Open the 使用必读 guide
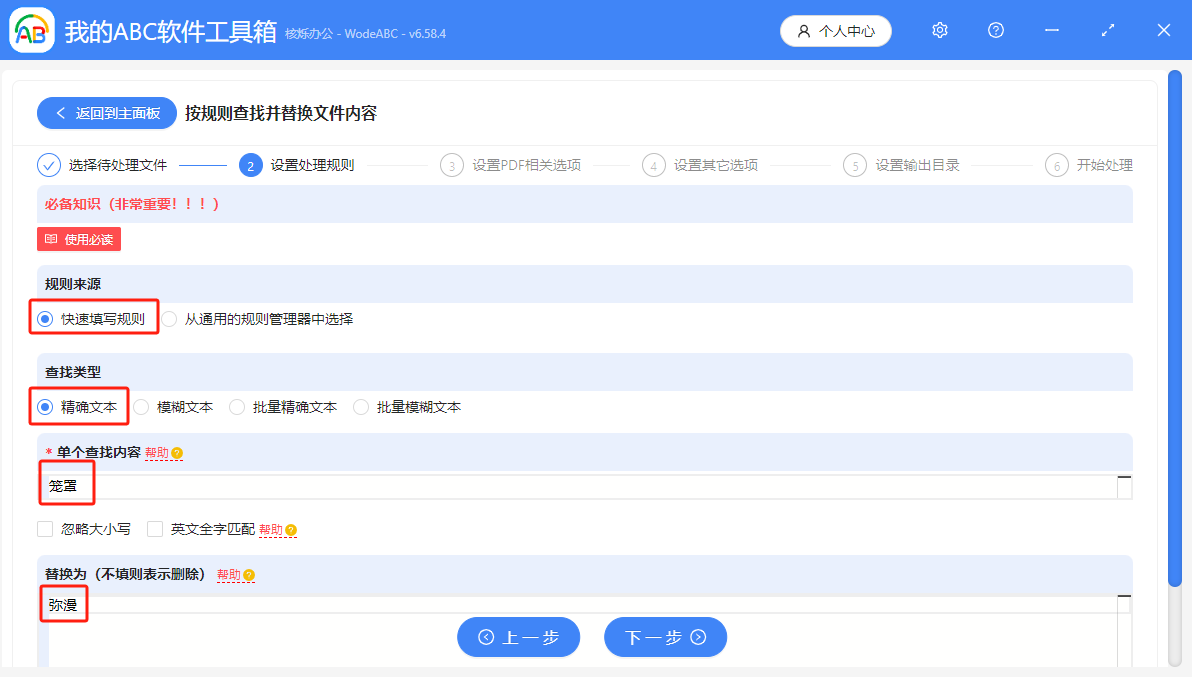1192x677 pixels. coord(79,240)
